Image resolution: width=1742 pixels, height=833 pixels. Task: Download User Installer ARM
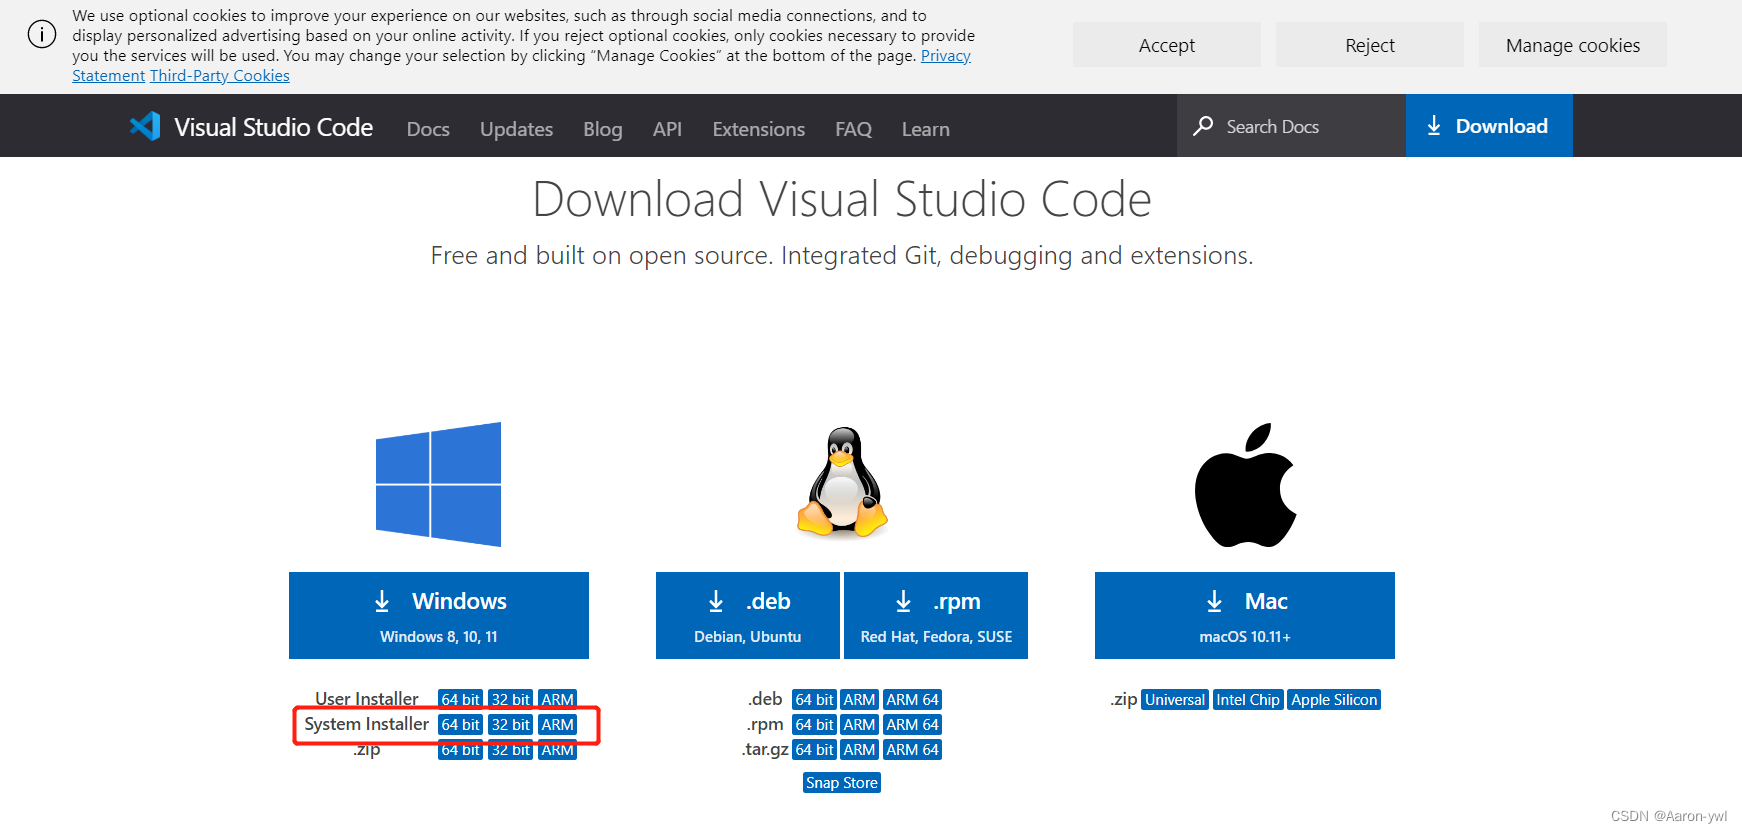click(557, 699)
